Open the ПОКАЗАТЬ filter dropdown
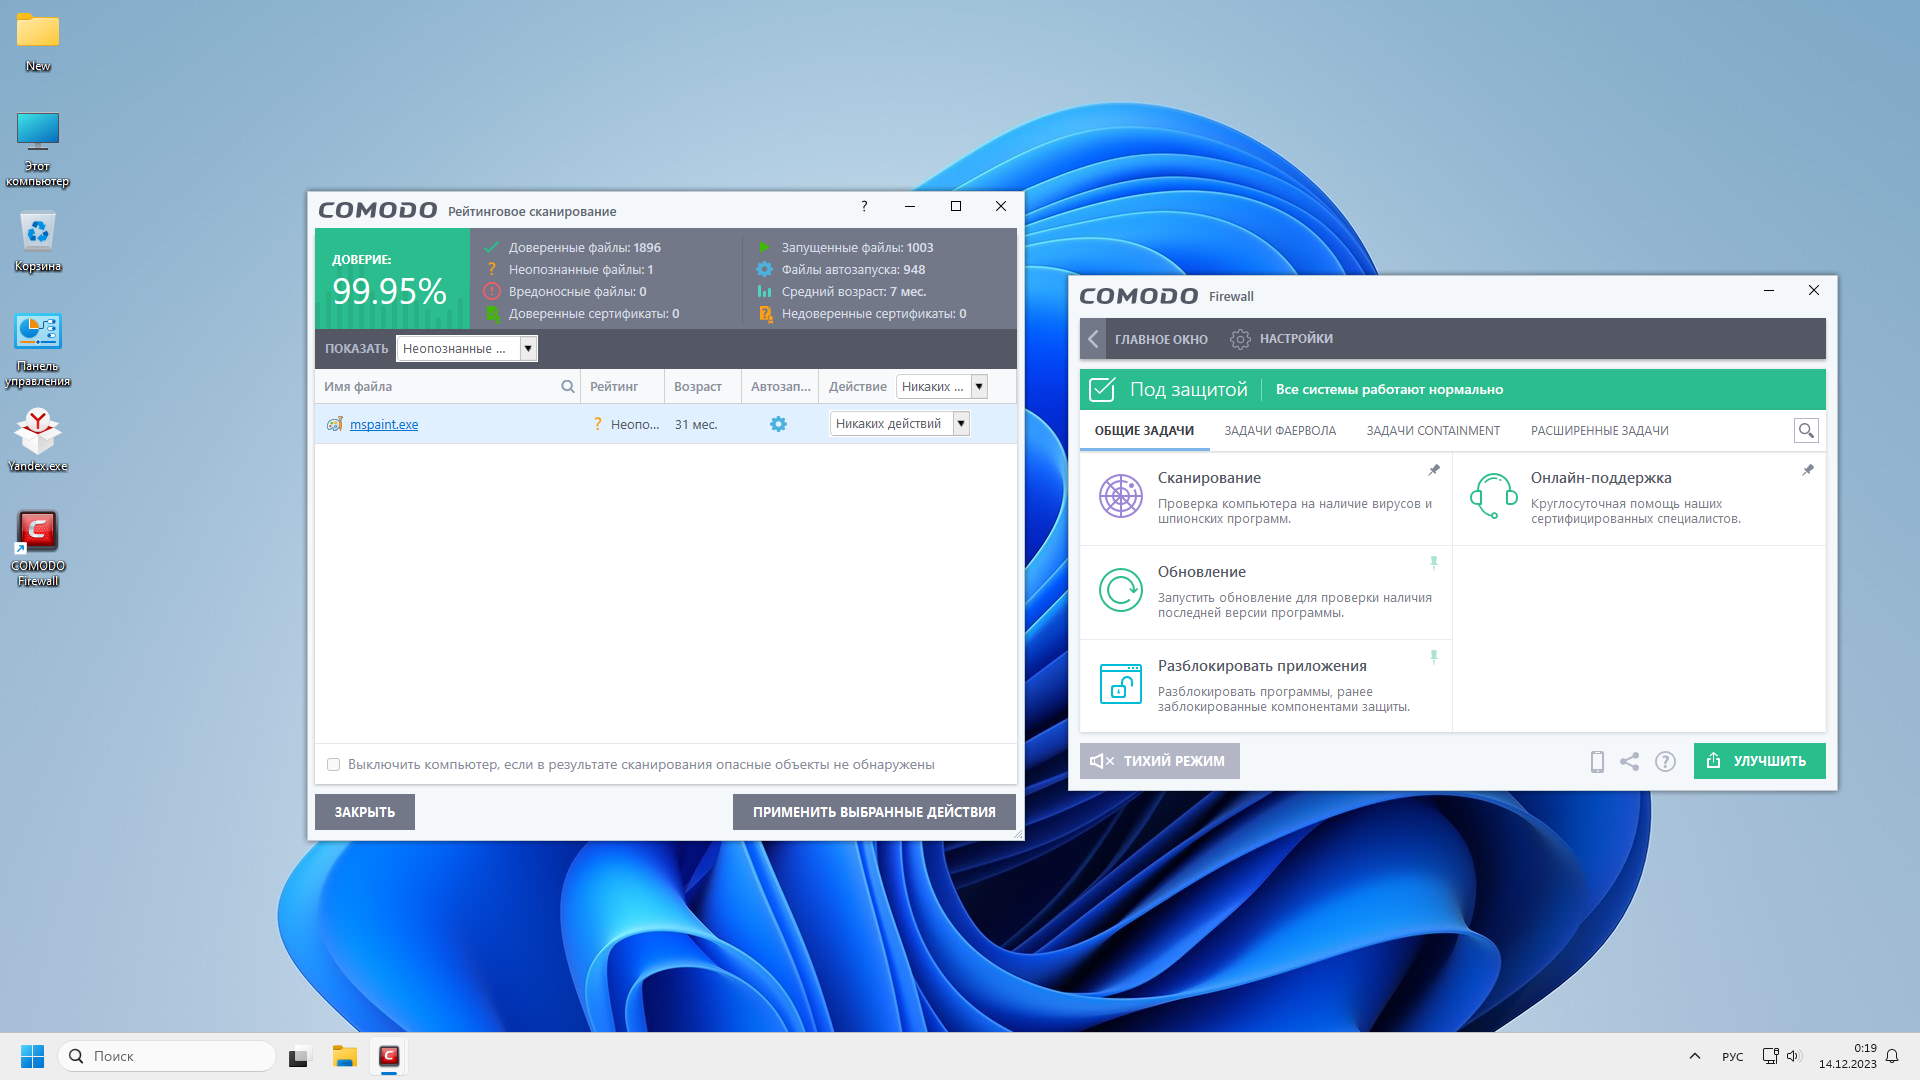Viewport: 1920px width, 1080px height. 528,349
